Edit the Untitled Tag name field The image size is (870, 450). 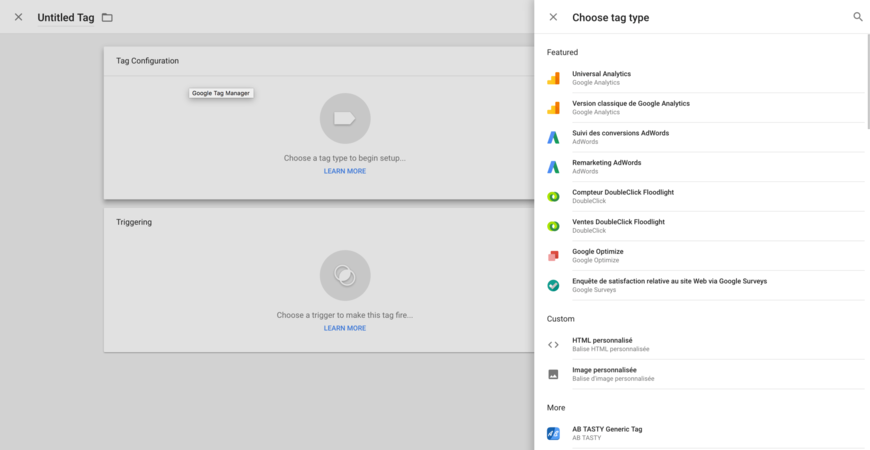65,18
